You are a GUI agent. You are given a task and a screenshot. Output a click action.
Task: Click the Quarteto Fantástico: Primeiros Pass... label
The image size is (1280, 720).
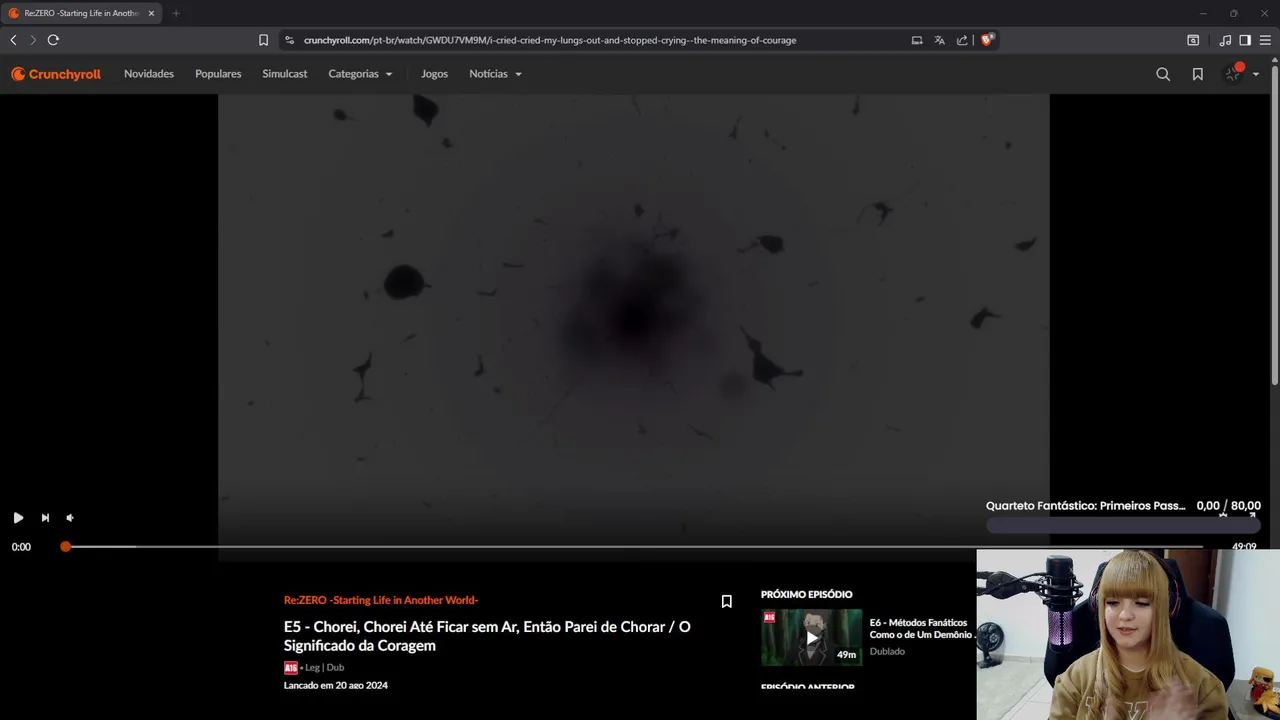coord(1085,506)
